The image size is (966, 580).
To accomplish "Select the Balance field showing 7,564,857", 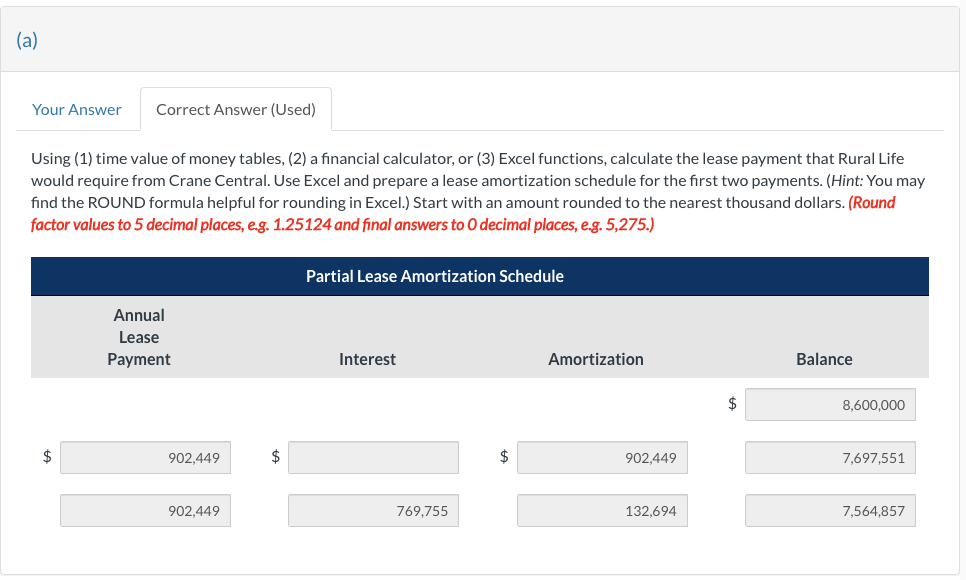I will (830, 510).
